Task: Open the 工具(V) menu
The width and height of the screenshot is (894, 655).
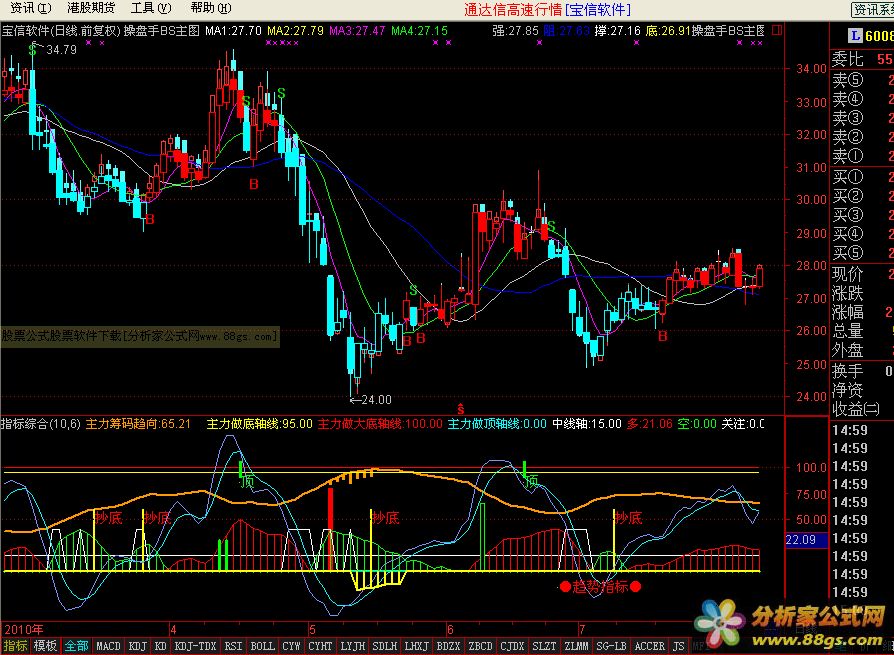Action: coord(151,8)
